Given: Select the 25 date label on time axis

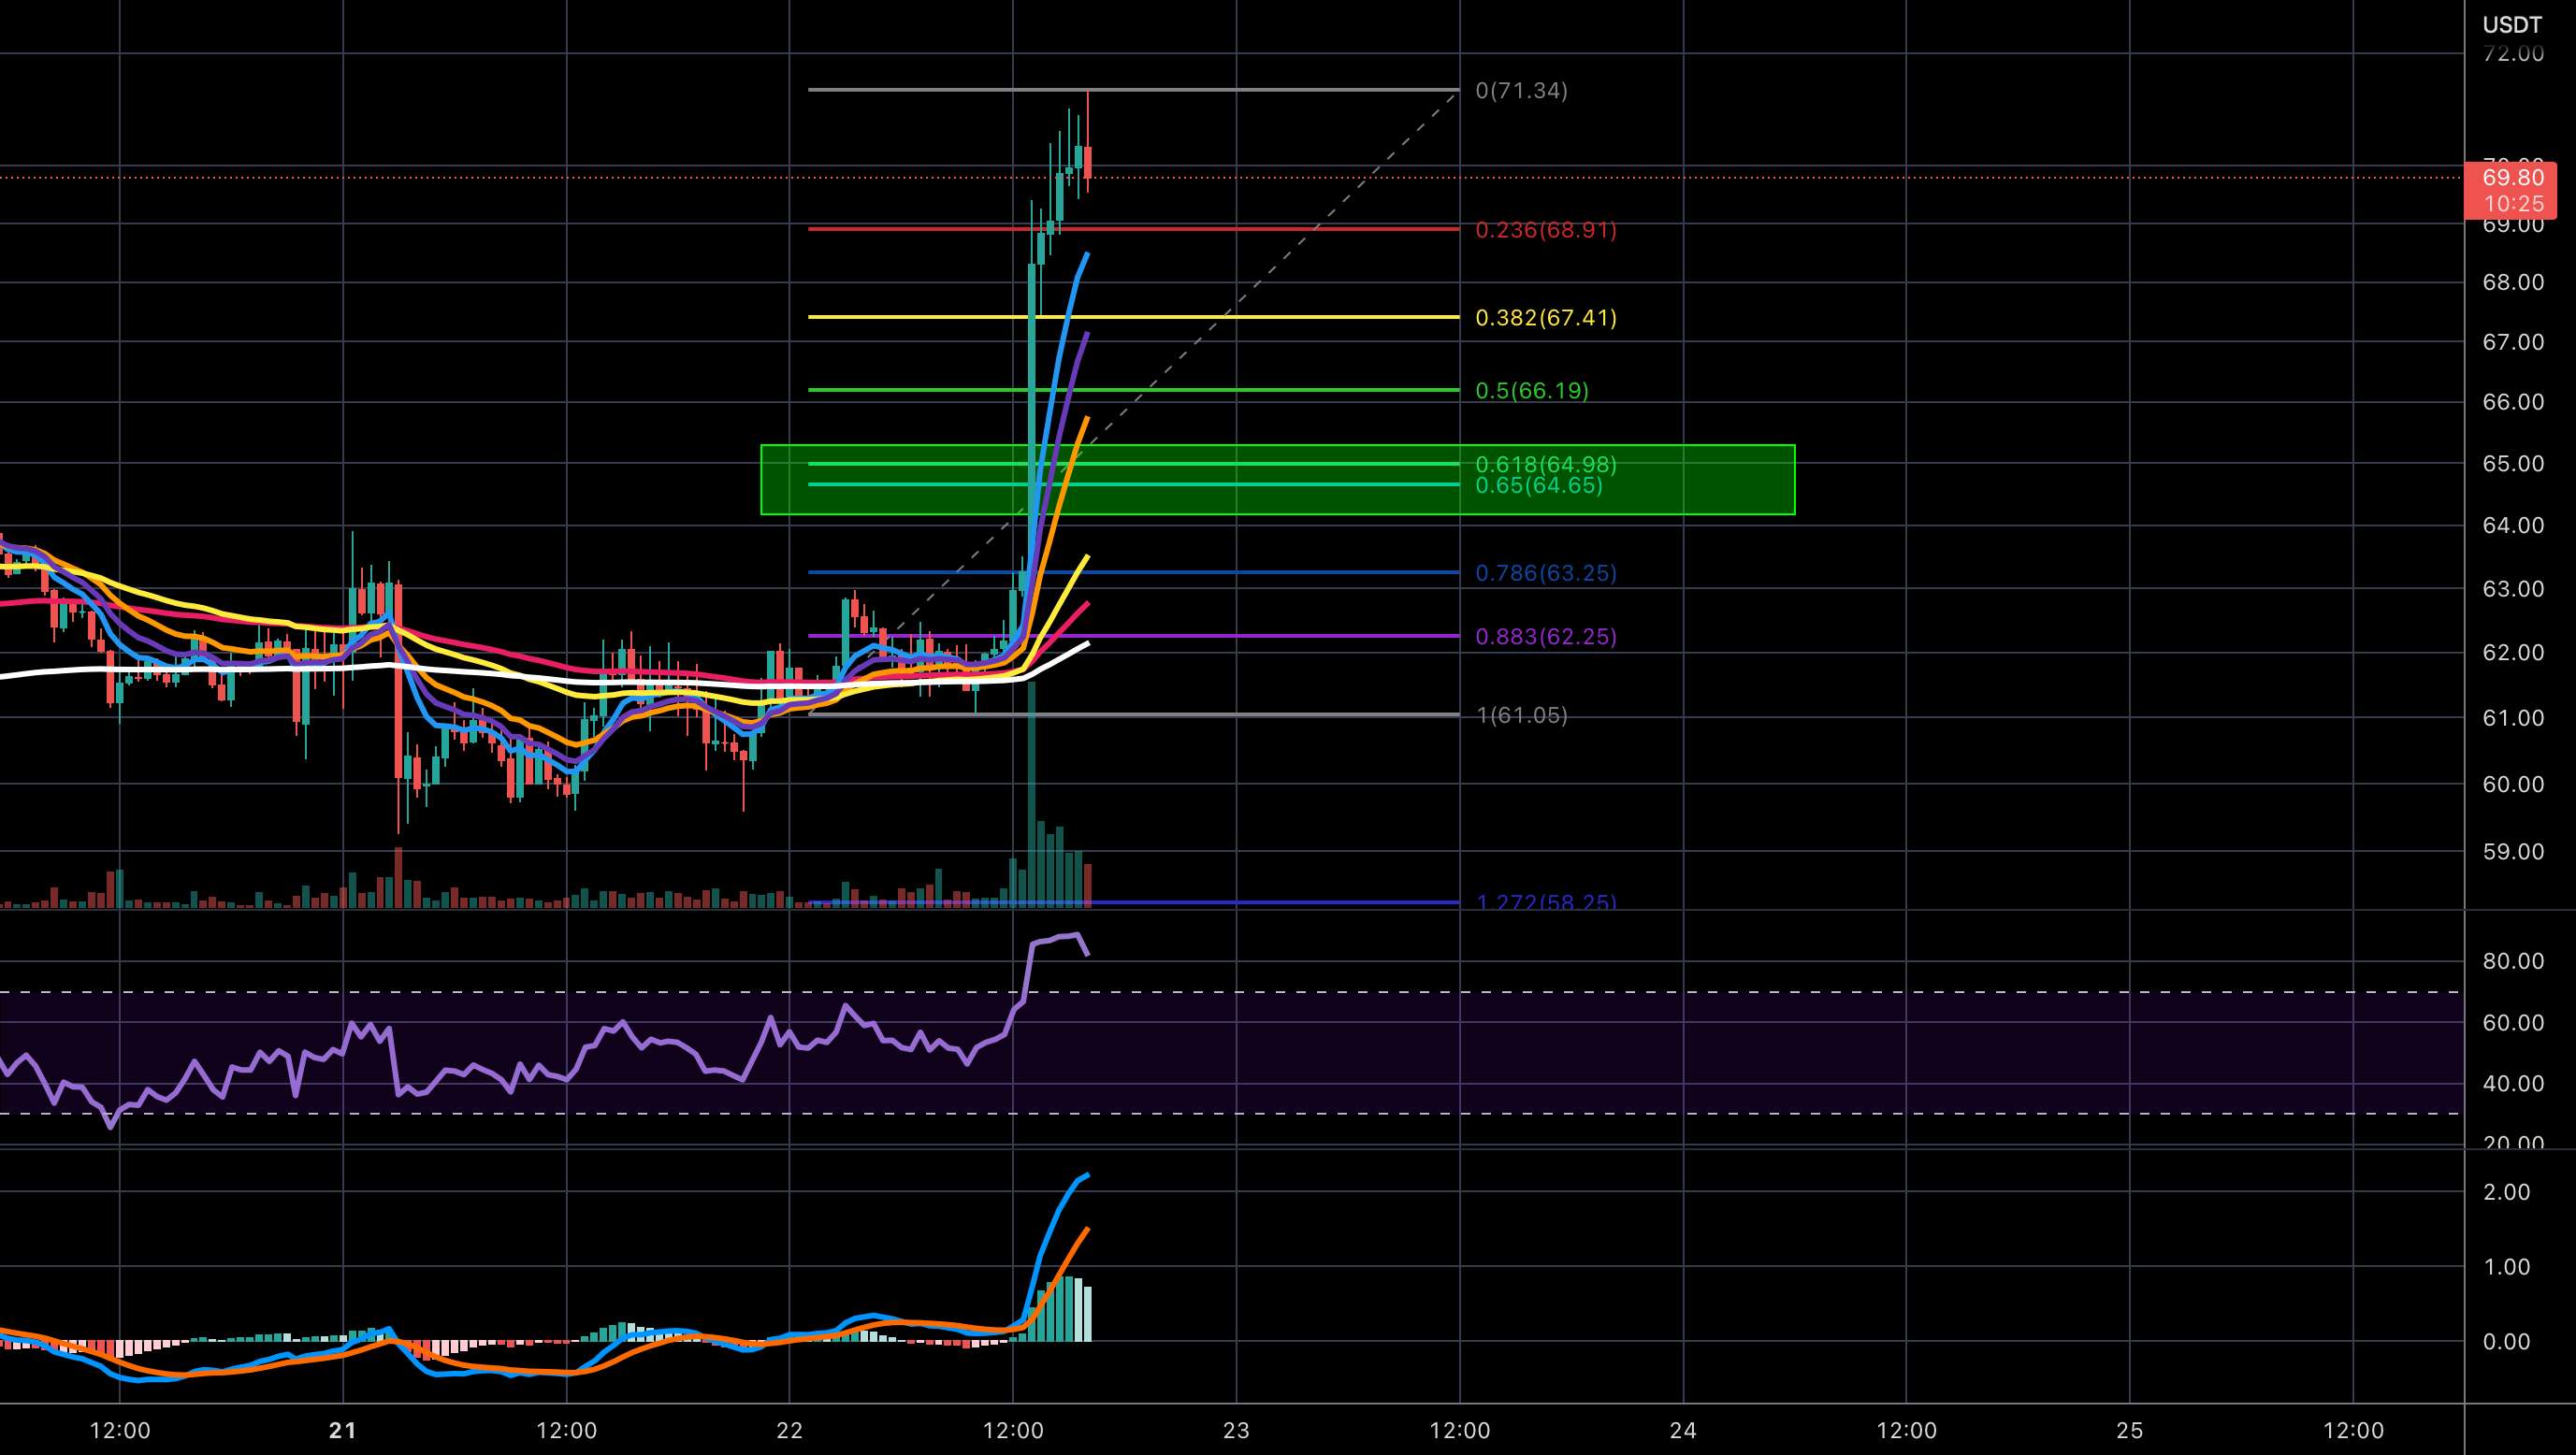Looking at the screenshot, I should [x=2130, y=1431].
